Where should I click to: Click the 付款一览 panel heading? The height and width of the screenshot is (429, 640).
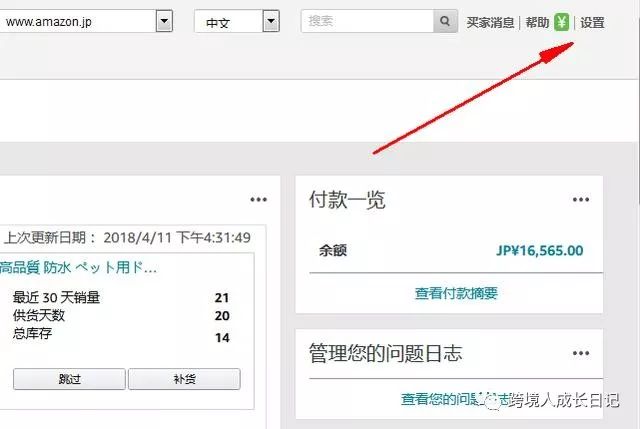[347, 200]
